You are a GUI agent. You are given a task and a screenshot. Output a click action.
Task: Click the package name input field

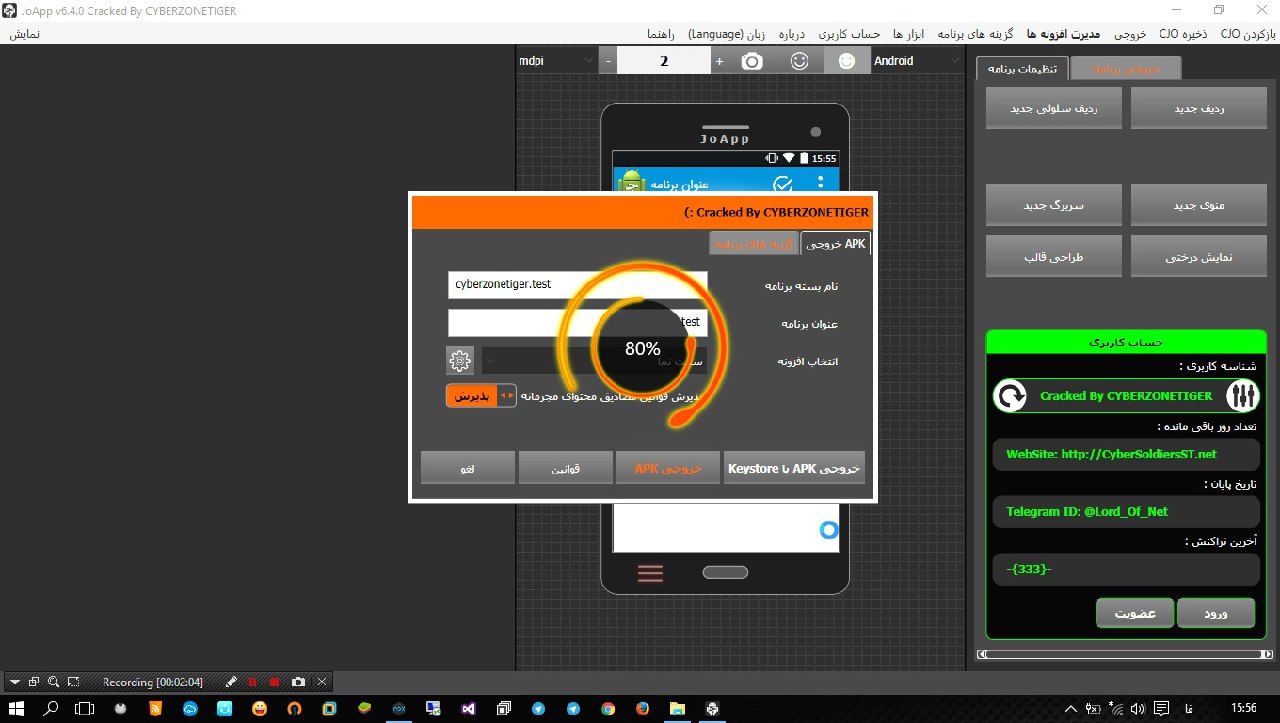[577, 285]
